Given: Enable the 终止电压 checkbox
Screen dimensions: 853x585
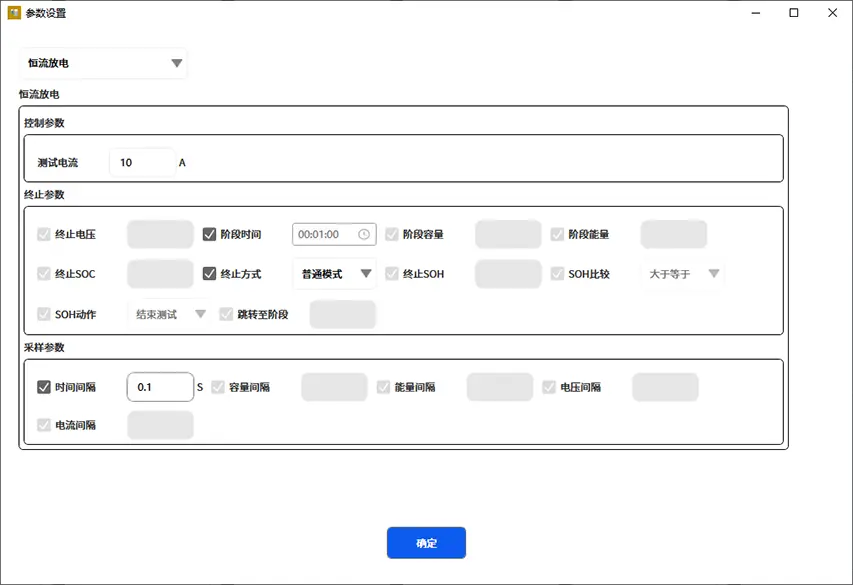Looking at the screenshot, I should tap(44, 235).
